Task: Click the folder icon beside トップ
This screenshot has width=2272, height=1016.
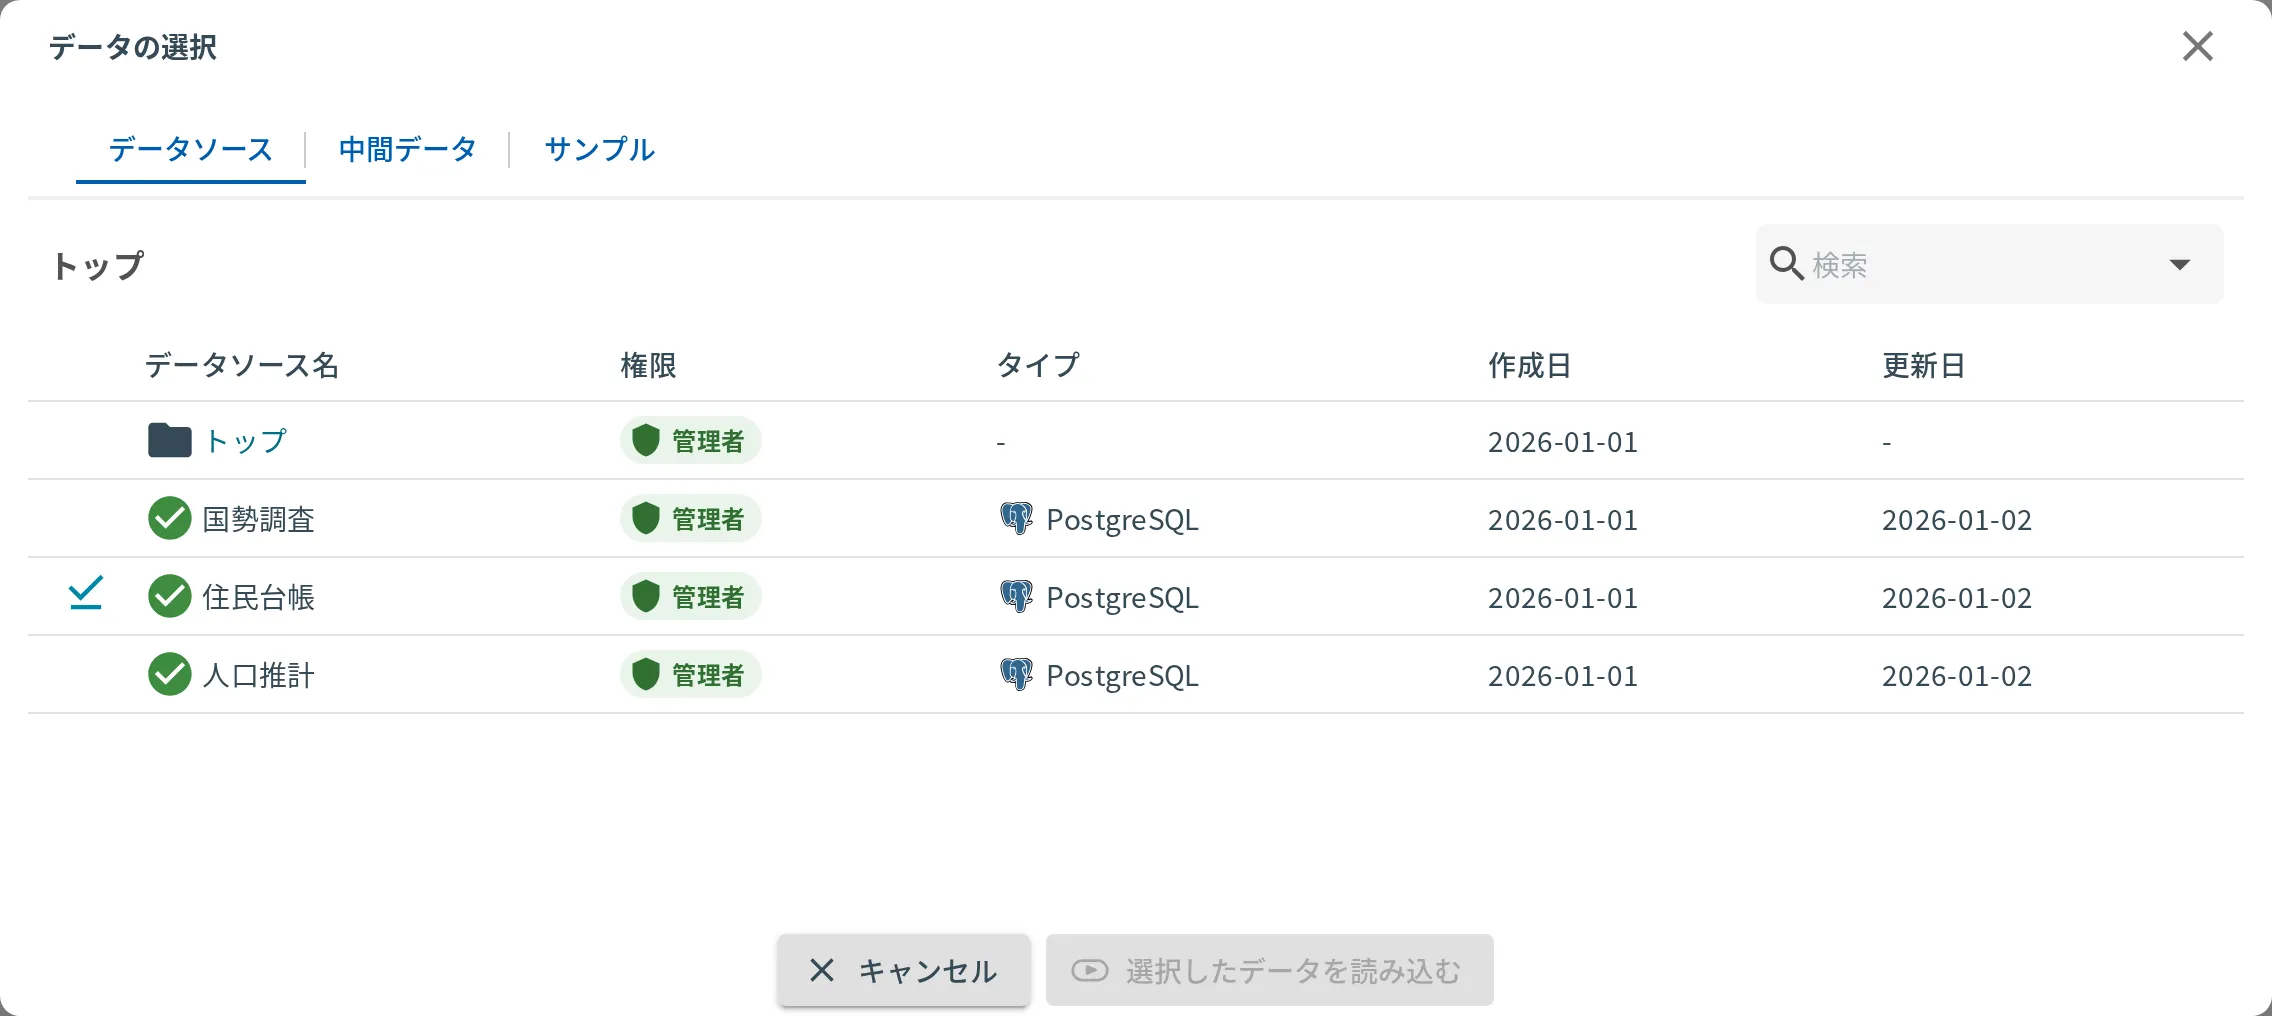Action: (170, 440)
